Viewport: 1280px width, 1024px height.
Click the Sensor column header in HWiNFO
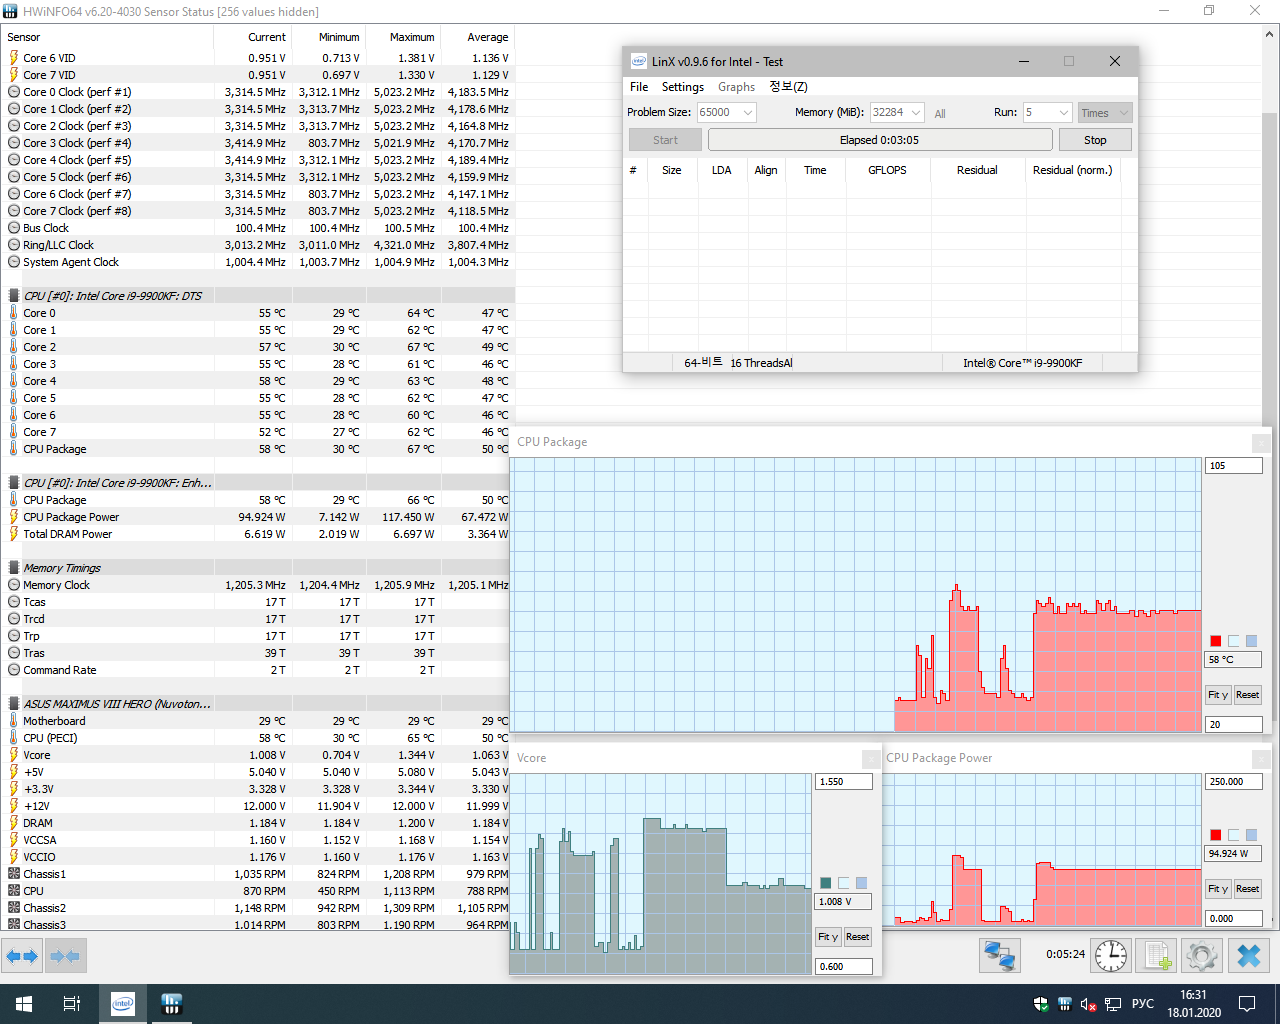coord(107,37)
